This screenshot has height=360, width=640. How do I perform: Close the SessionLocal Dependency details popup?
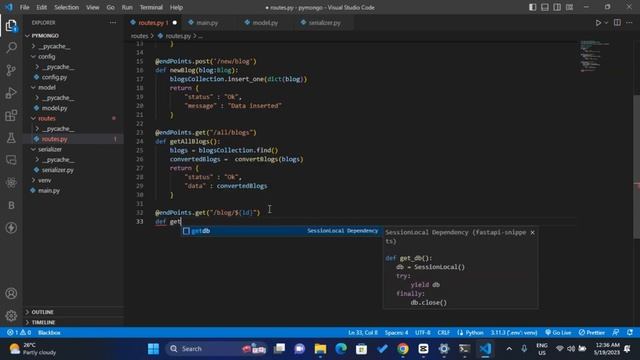532,232
